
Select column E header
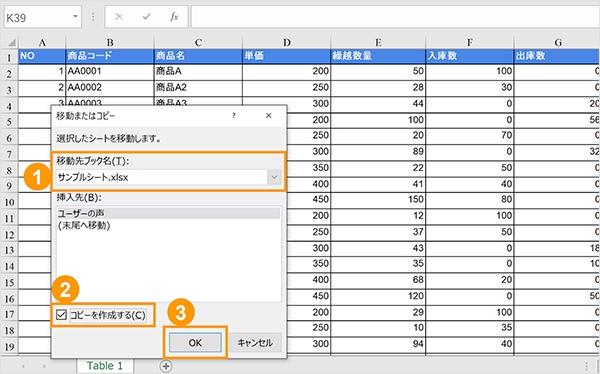click(x=378, y=42)
